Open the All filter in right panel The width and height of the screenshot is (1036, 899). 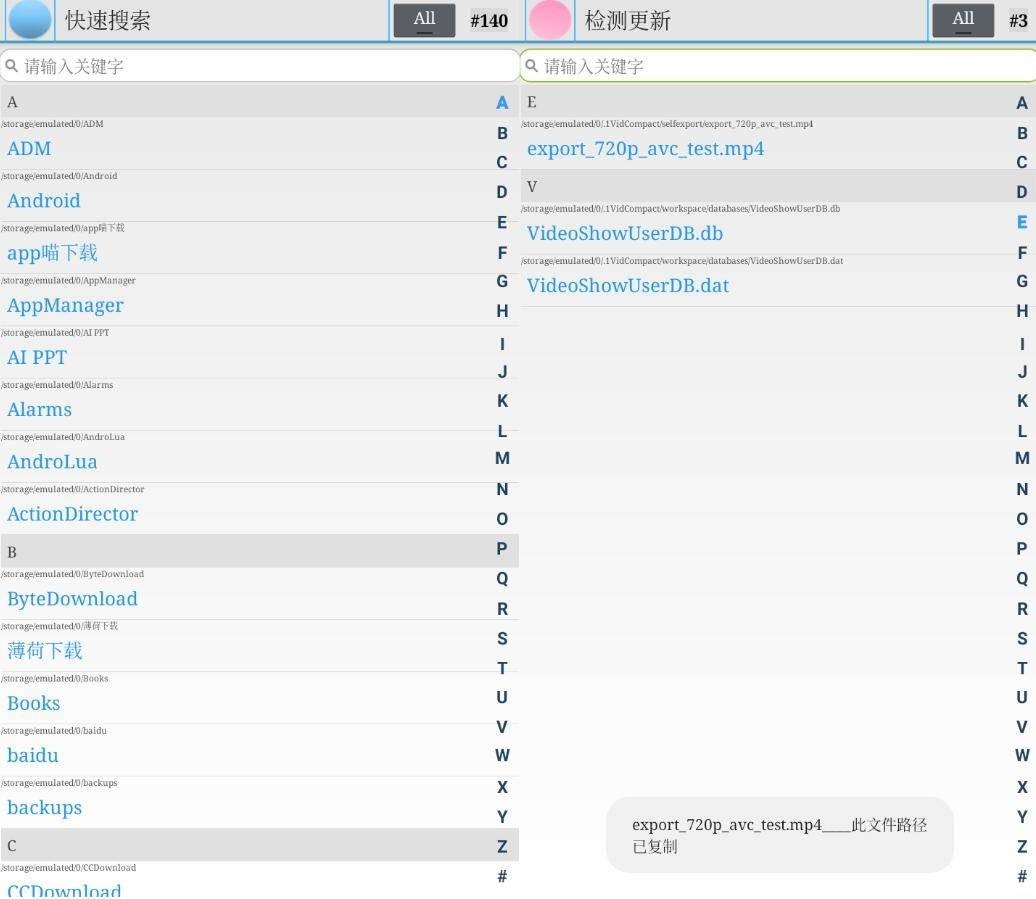click(x=962, y=20)
